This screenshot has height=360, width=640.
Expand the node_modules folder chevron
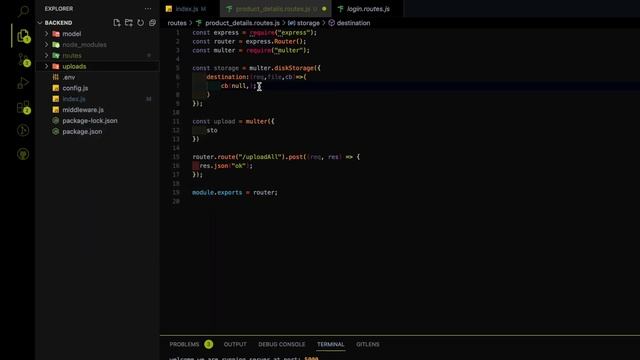coord(47,44)
